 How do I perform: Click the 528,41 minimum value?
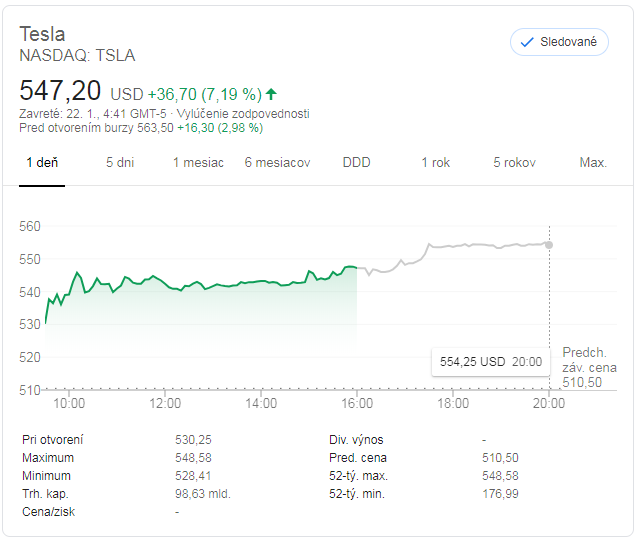click(193, 476)
